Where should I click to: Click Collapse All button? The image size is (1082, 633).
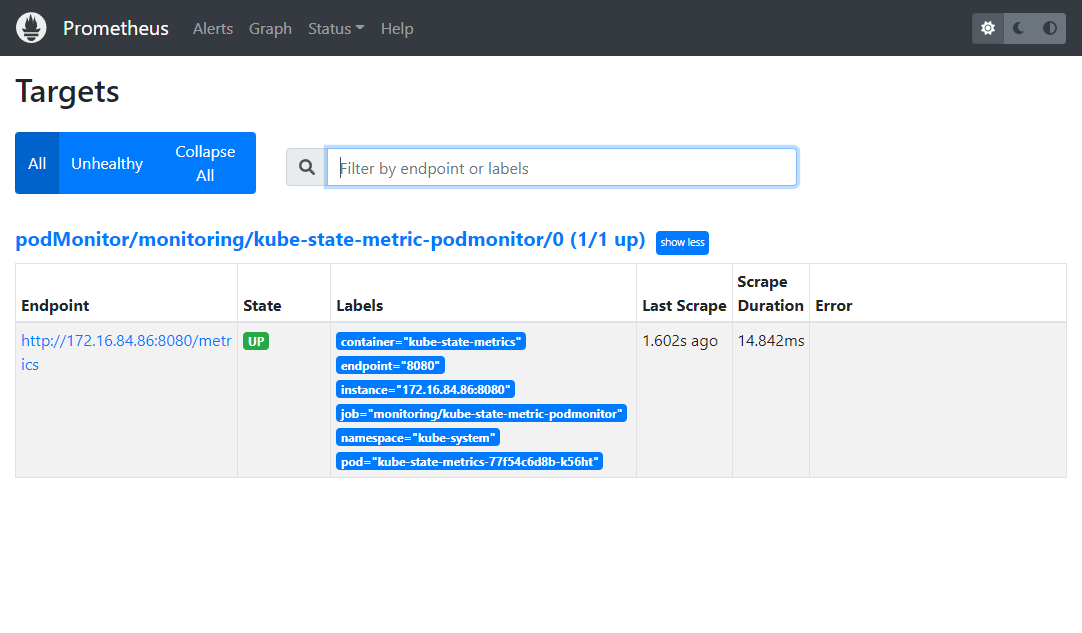[x=205, y=163]
